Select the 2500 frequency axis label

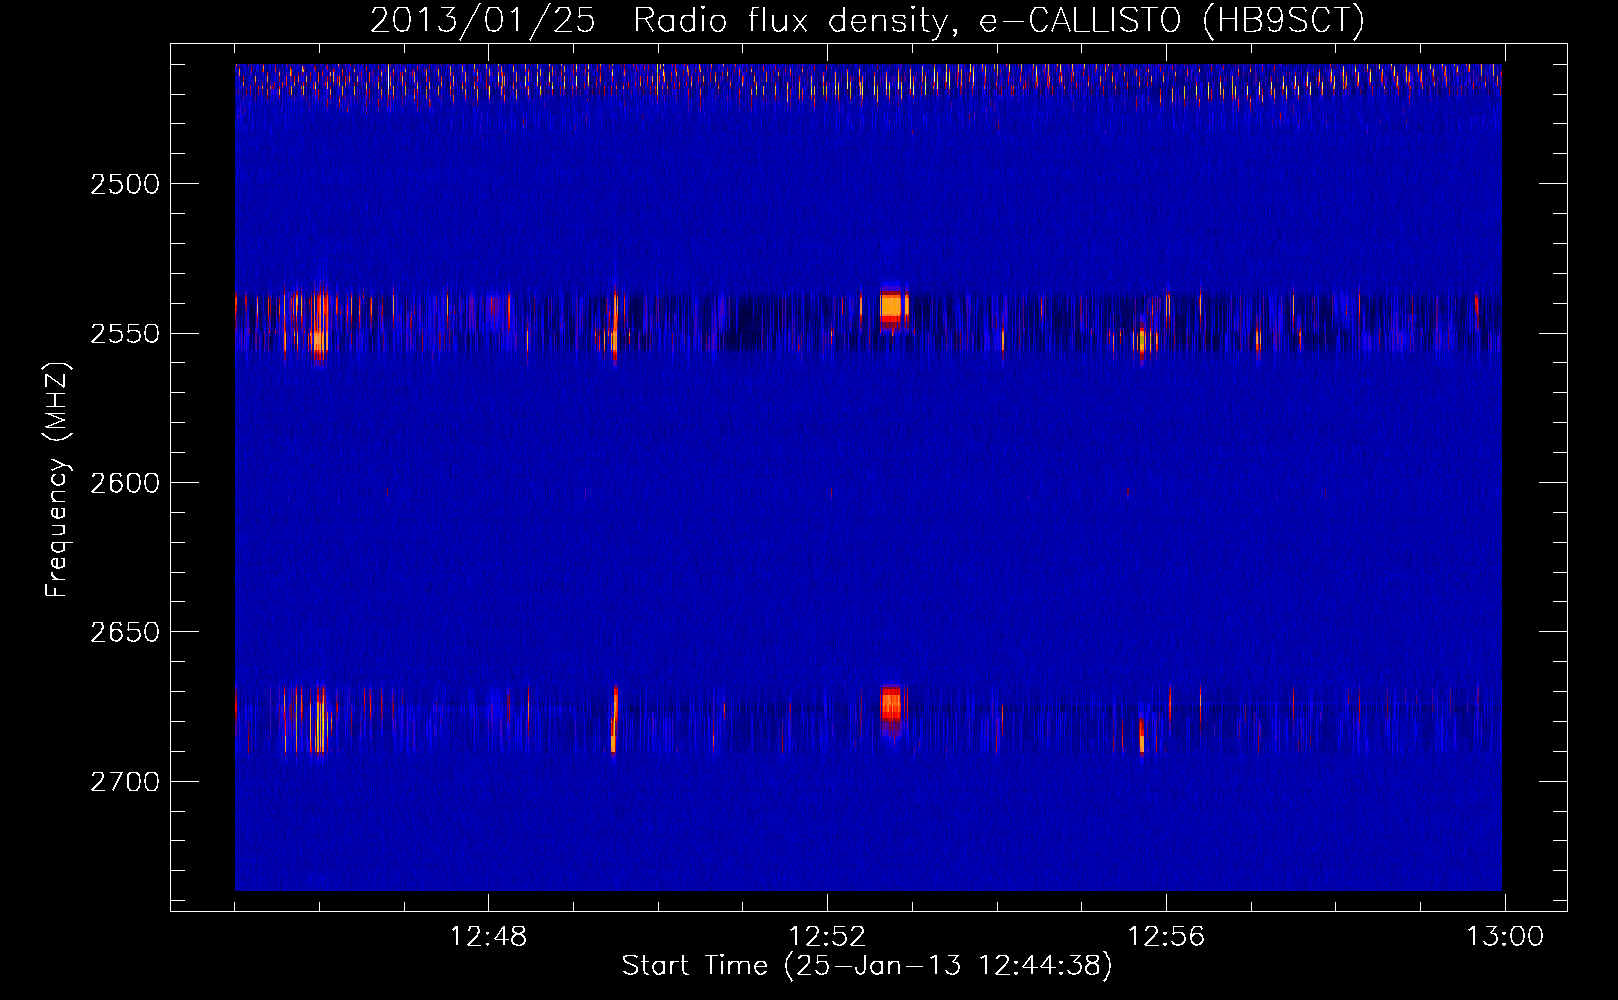click(x=125, y=184)
